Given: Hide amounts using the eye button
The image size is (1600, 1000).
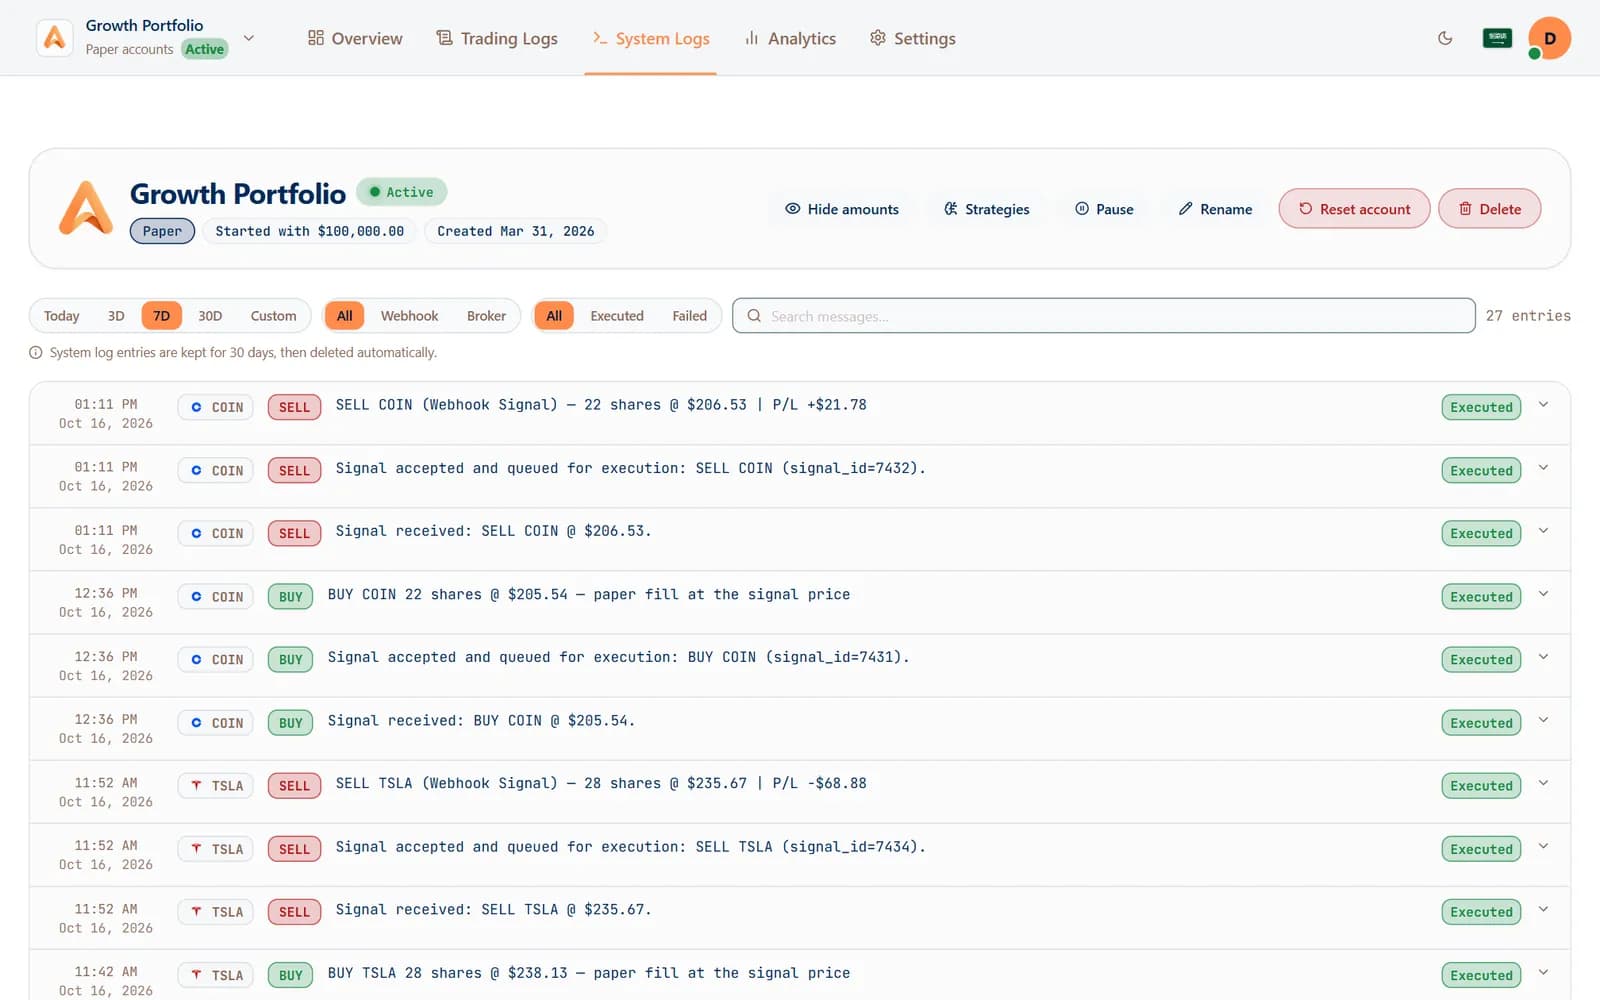Looking at the screenshot, I should 842,209.
